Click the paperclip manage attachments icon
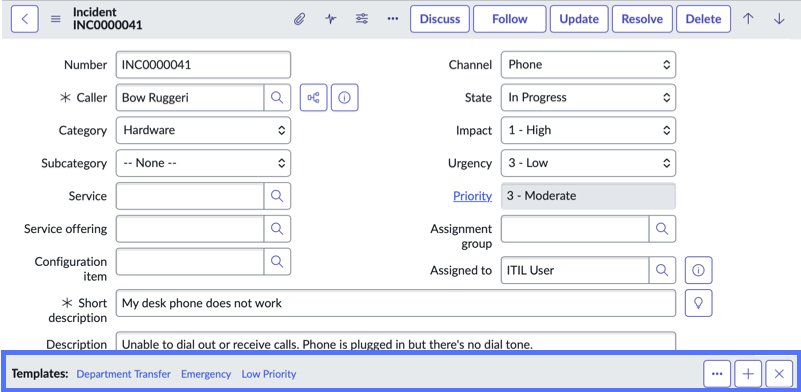This screenshot has width=801, height=392. coord(299,19)
